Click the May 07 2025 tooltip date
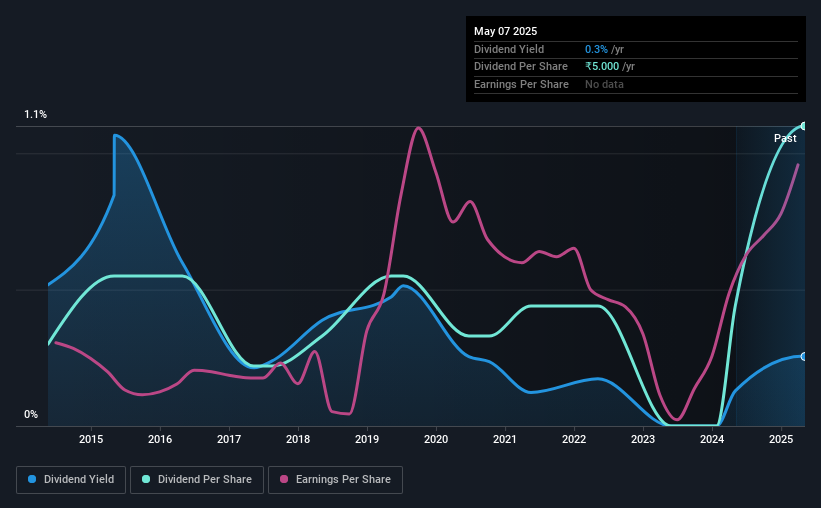821x508 pixels. [505, 31]
